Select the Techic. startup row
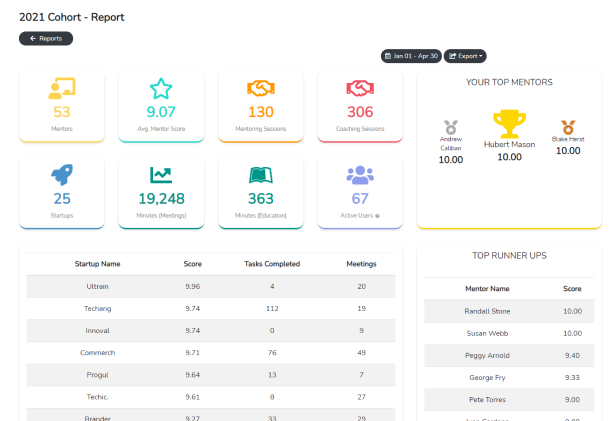 [211, 397]
